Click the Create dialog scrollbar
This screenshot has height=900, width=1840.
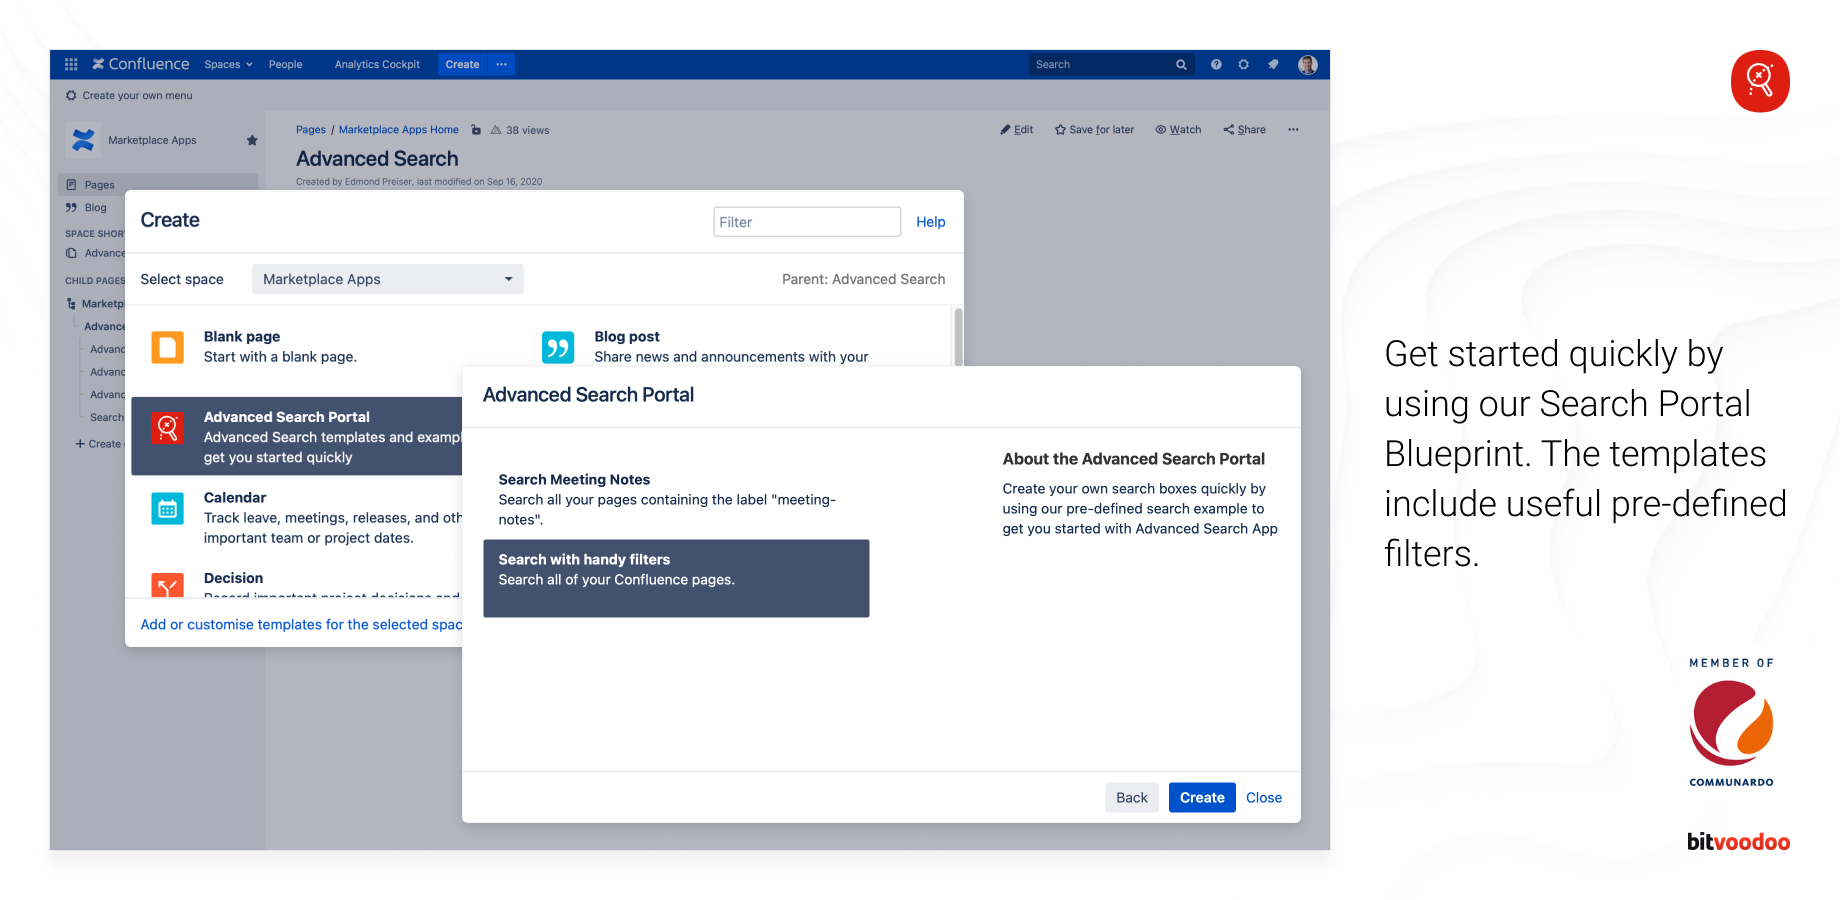point(958,337)
